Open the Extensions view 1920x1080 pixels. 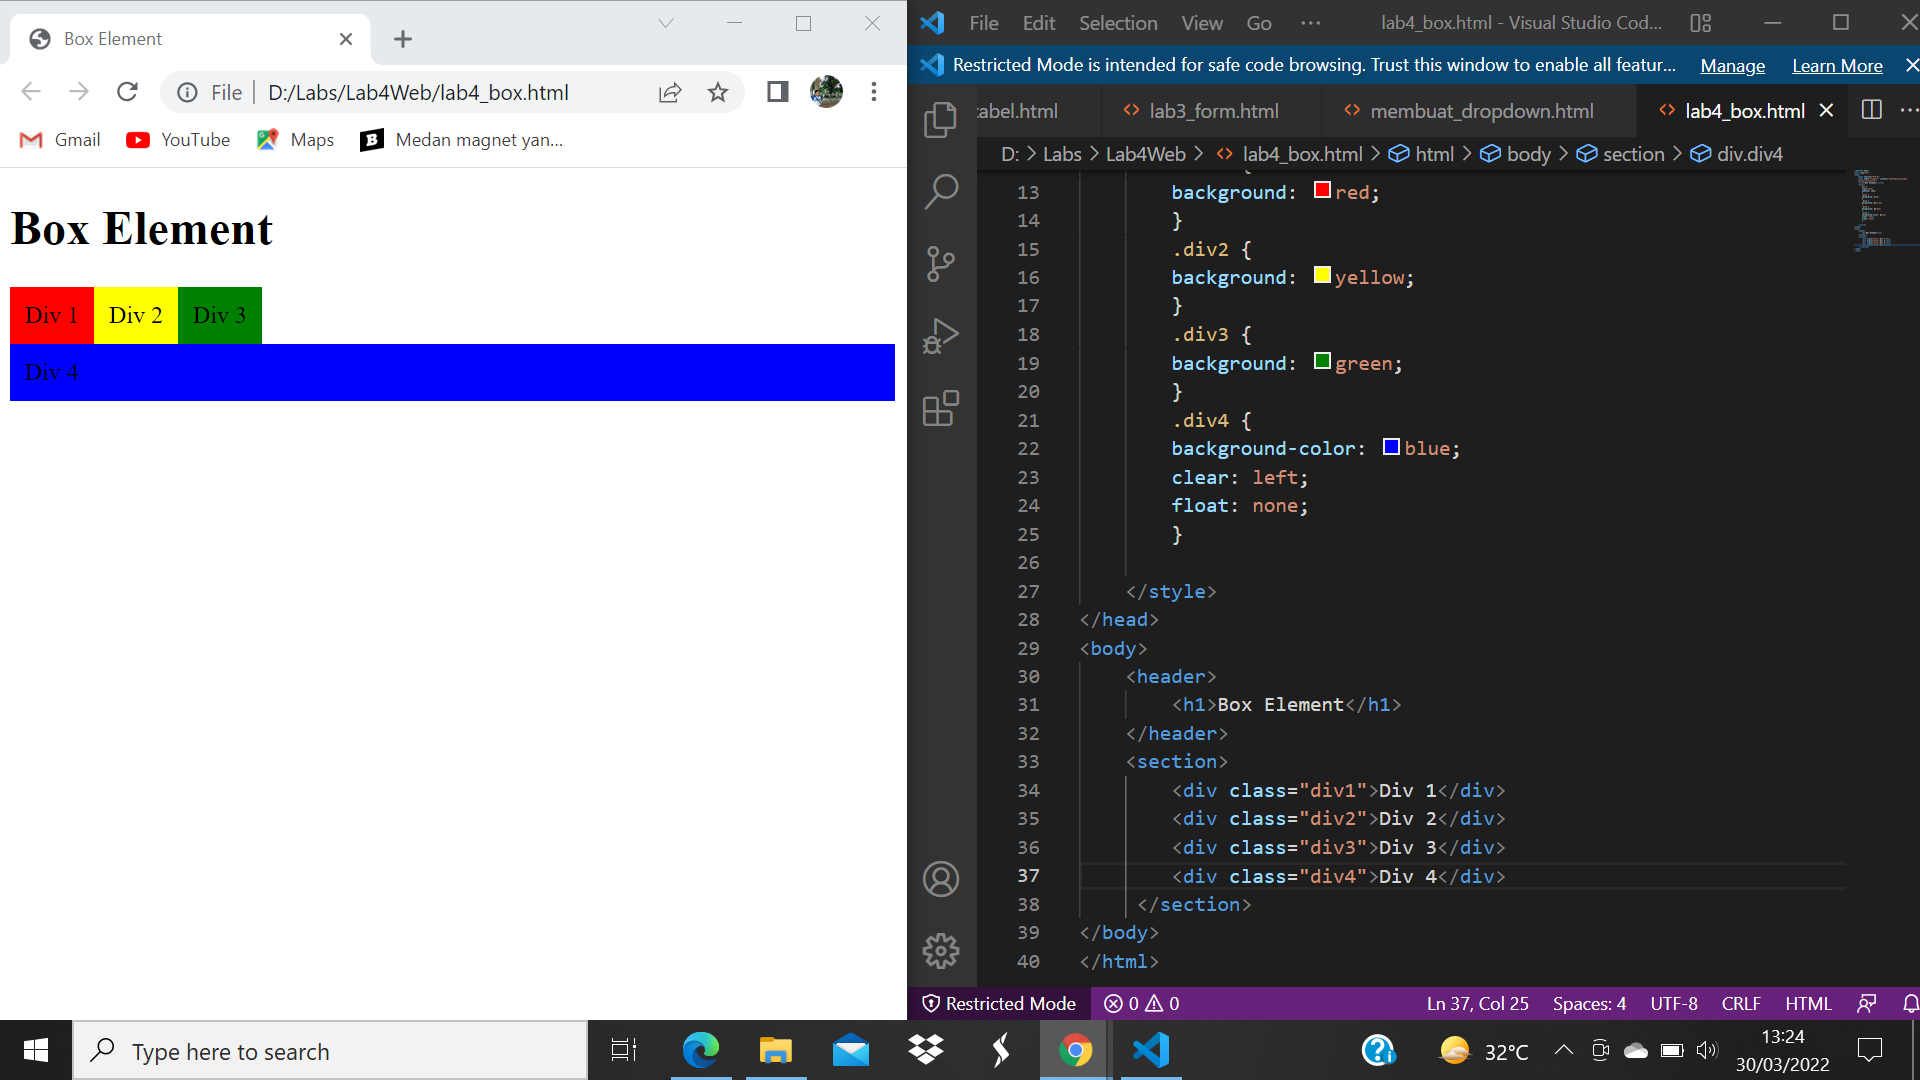pos(941,408)
